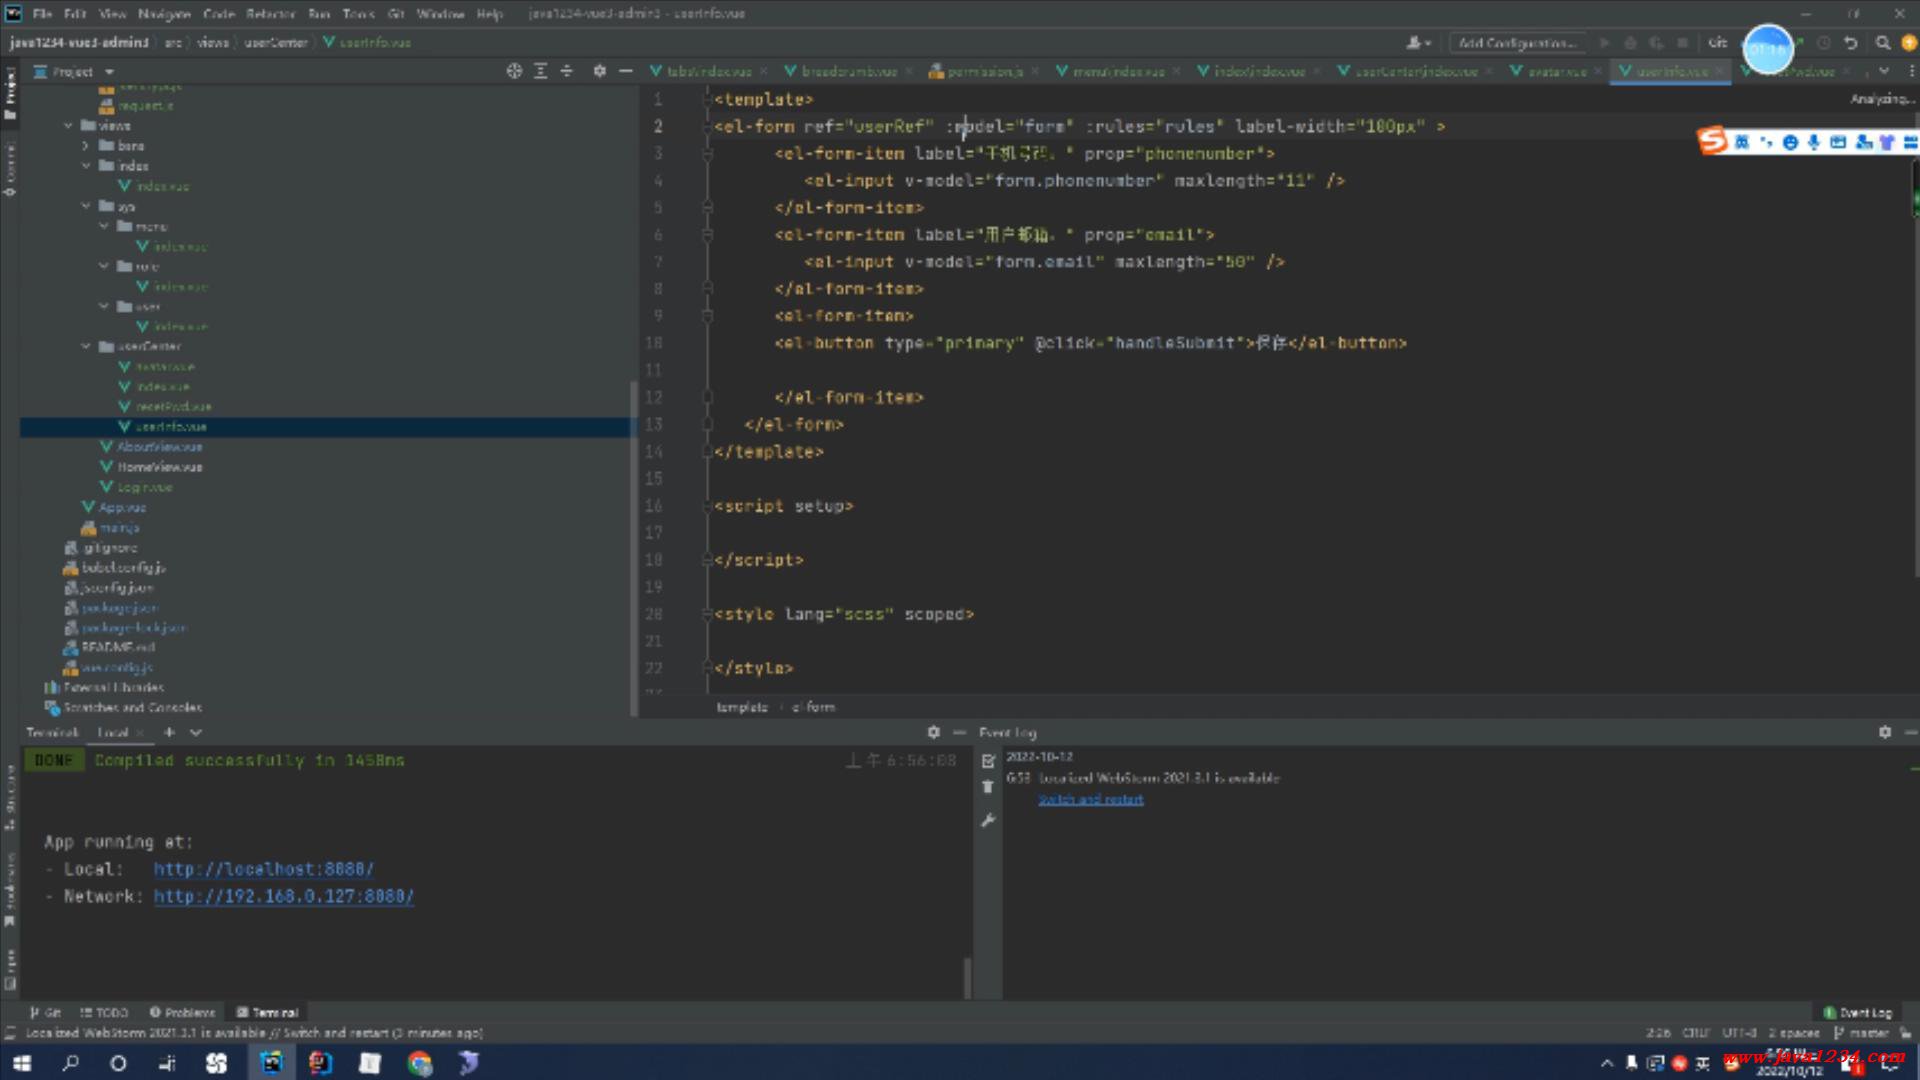Open http://localhost:8080/ link in terminal
Viewport: 1920px width, 1080px height.
pyautogui.click(x=263, y=869)
